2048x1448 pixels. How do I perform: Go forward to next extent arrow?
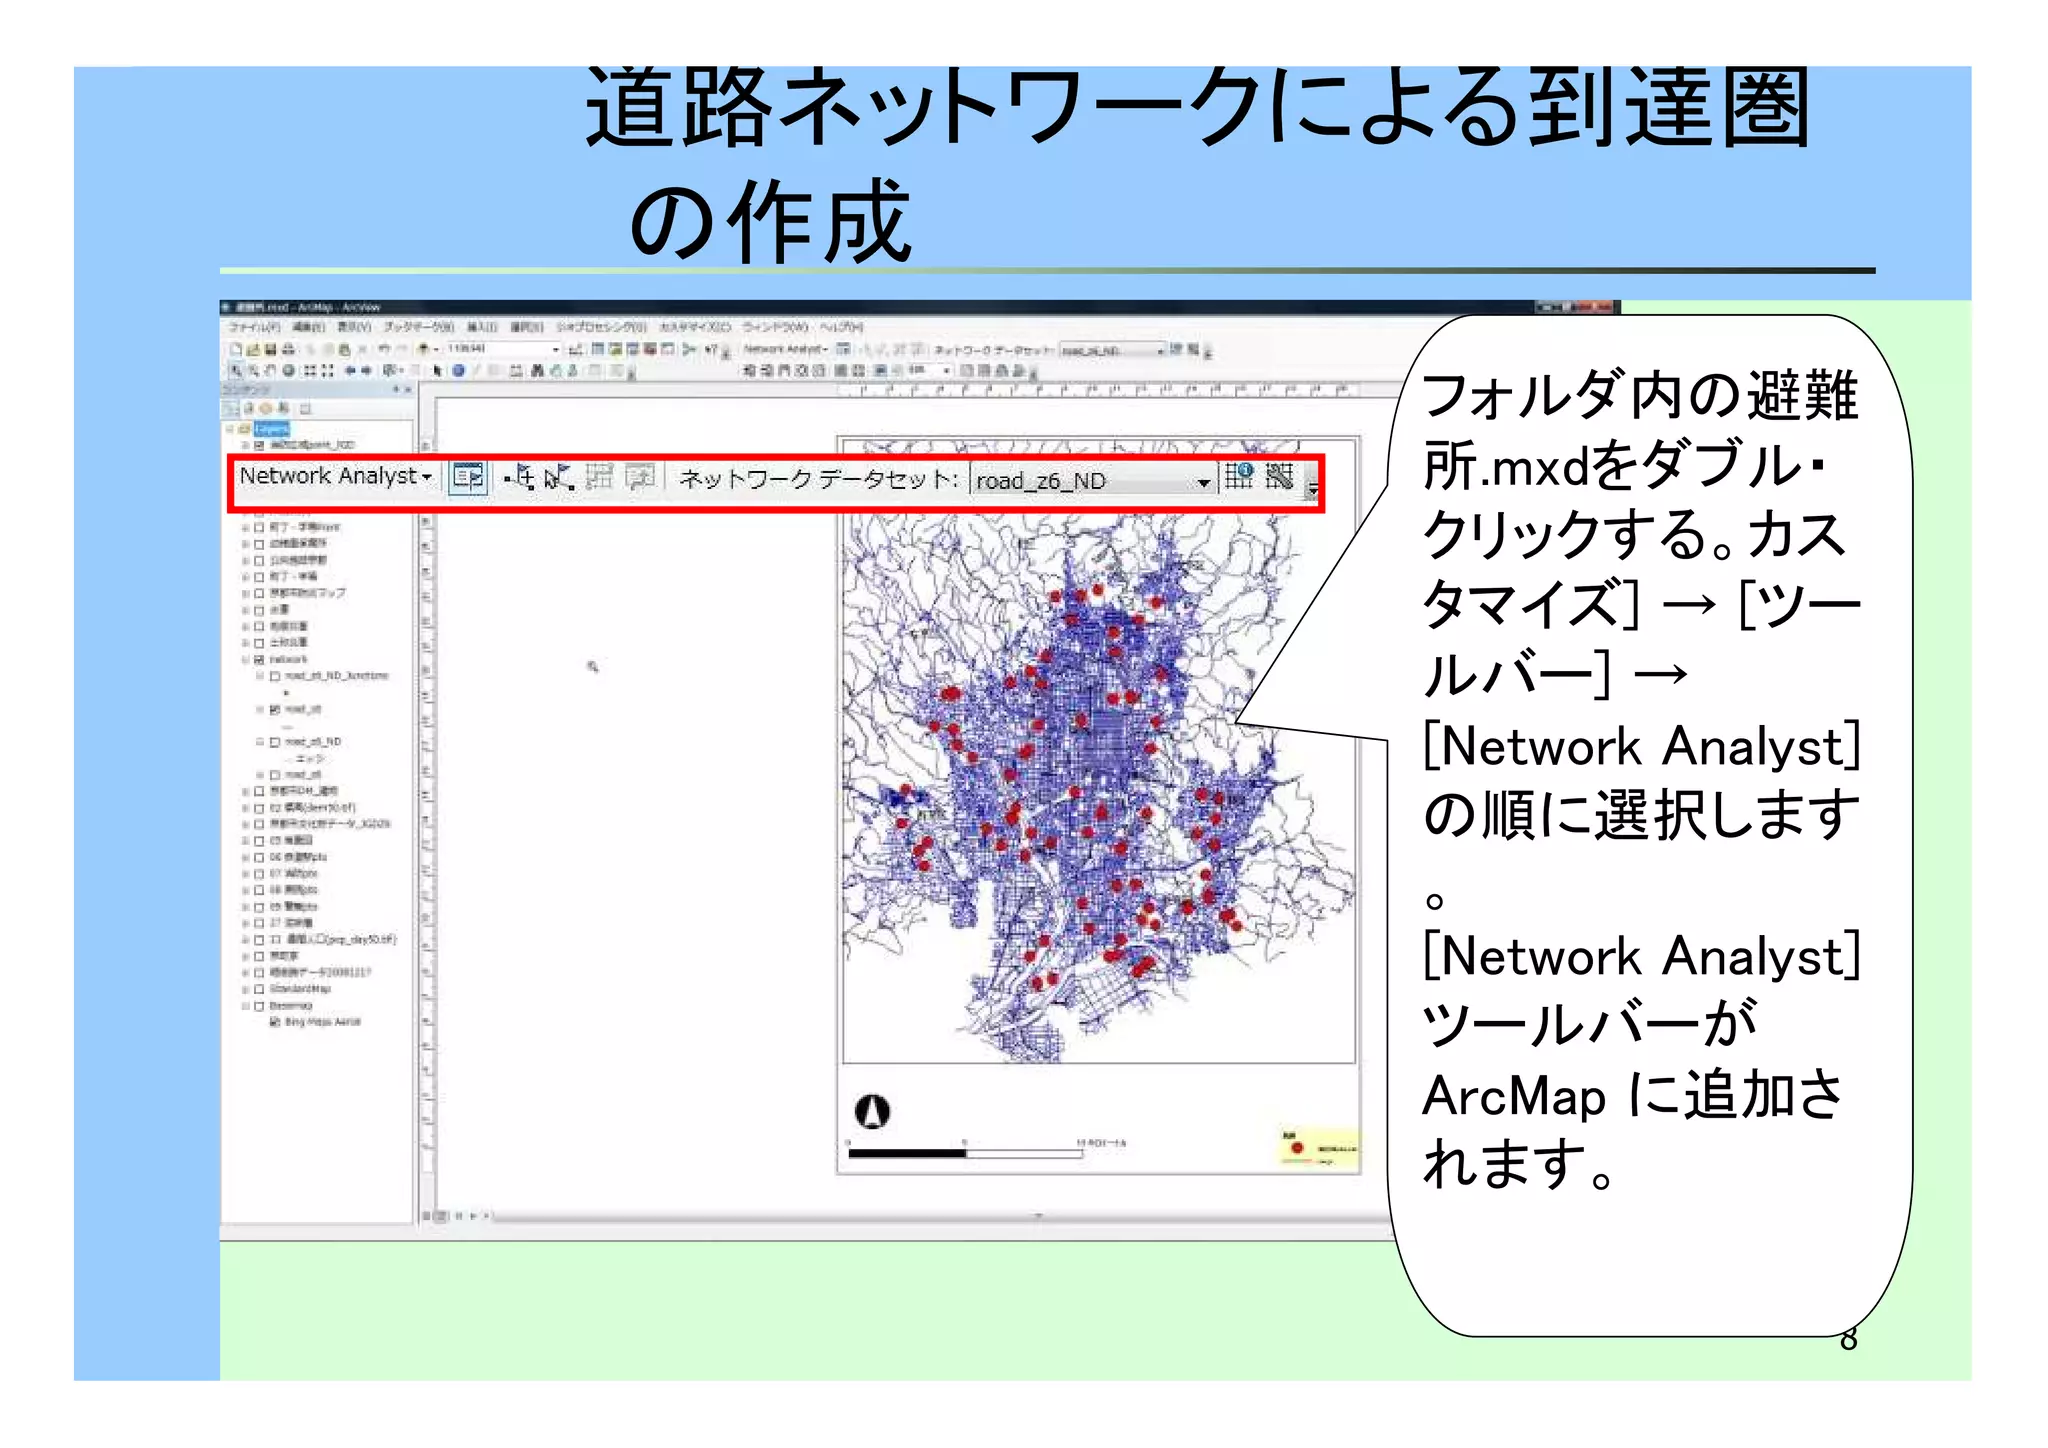click(366, 370)
